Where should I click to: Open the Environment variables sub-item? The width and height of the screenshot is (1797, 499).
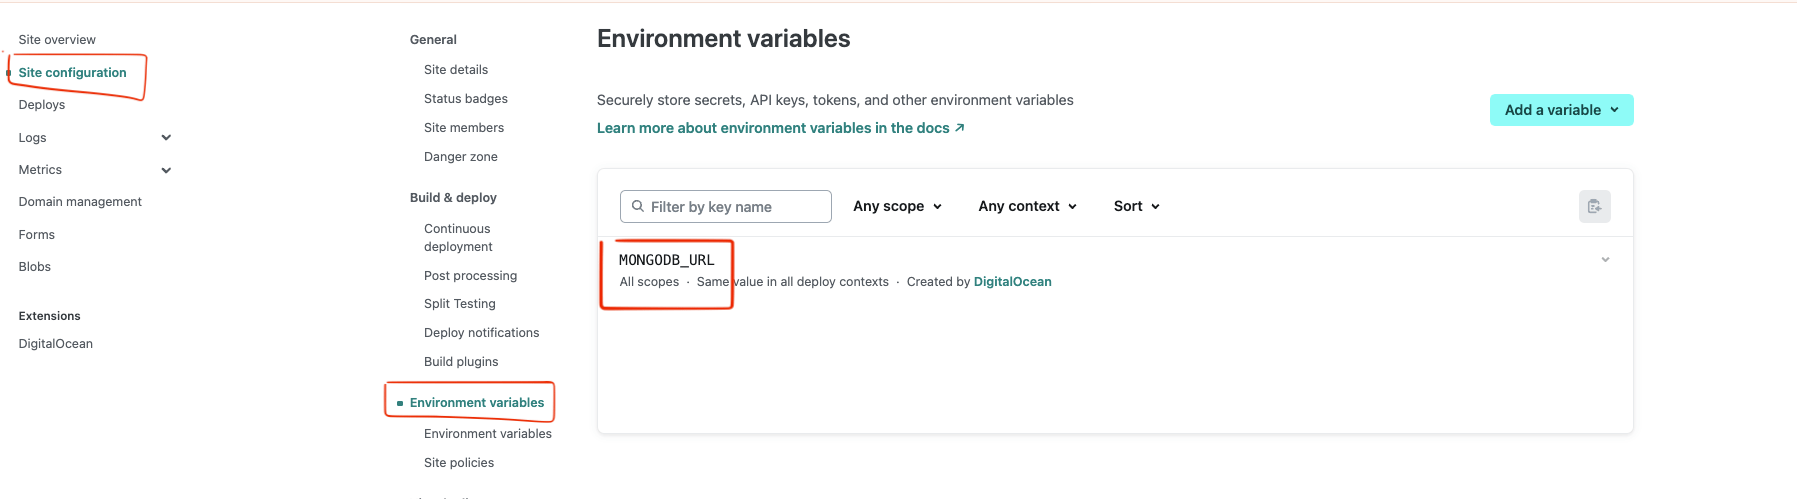coord(488,434)
